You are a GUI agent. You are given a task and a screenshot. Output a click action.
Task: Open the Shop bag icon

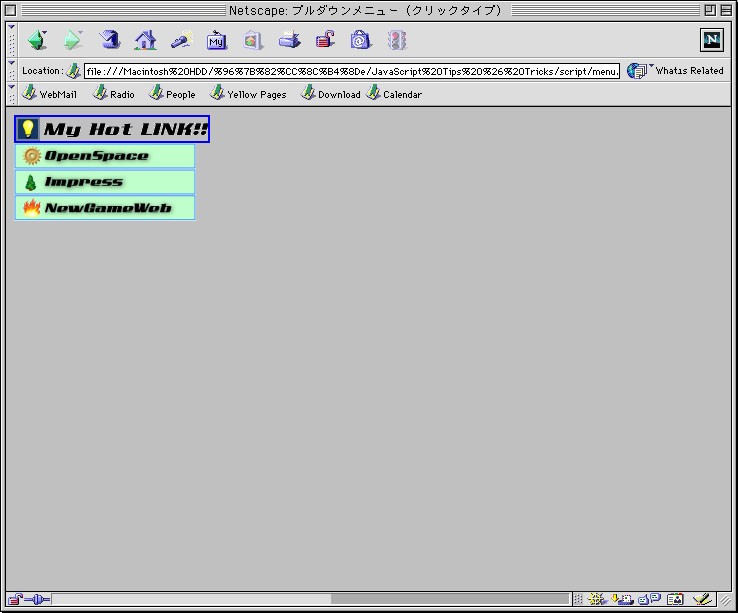click(x=361, y=40)
